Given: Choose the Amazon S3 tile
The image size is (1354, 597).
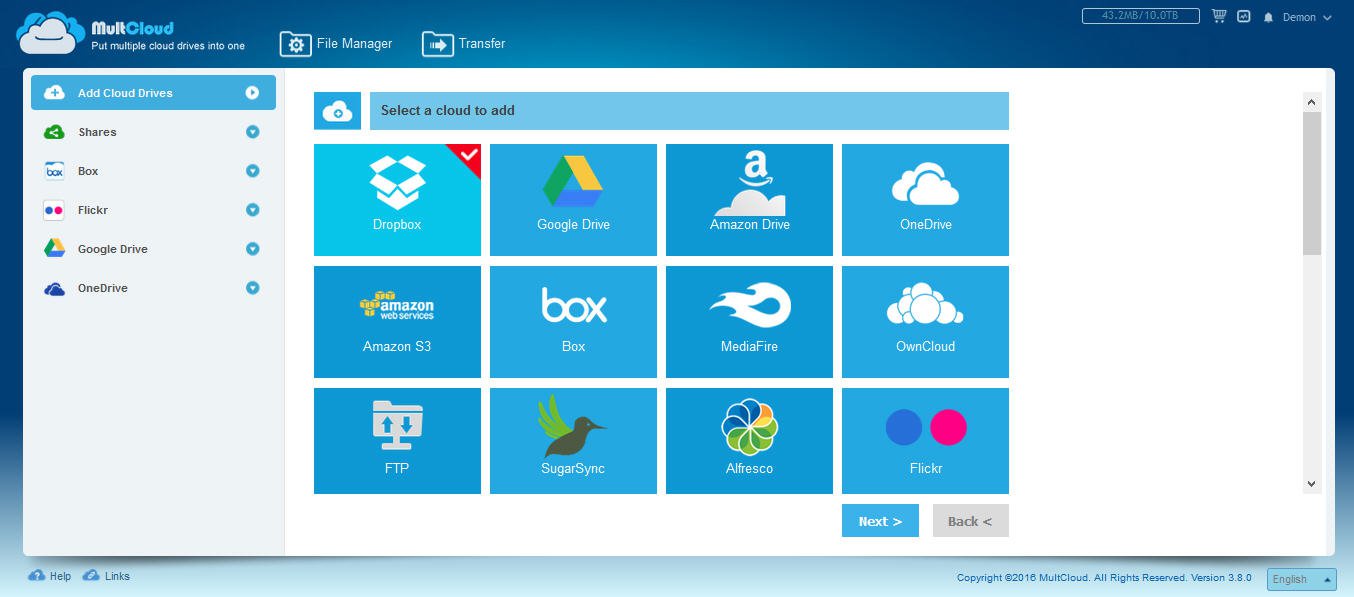Looking at the screenshot, I should [397, 322].
